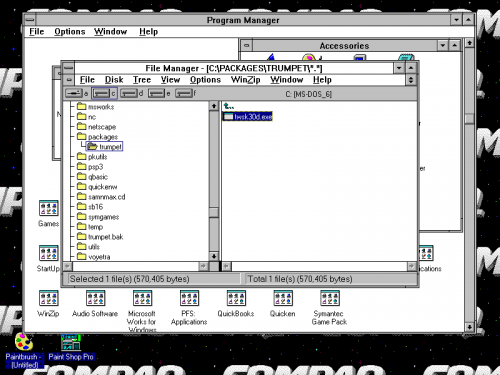The width and height of the screenshot is (500, 375).
Task: Open the sb16 folder
Action: 90,207
